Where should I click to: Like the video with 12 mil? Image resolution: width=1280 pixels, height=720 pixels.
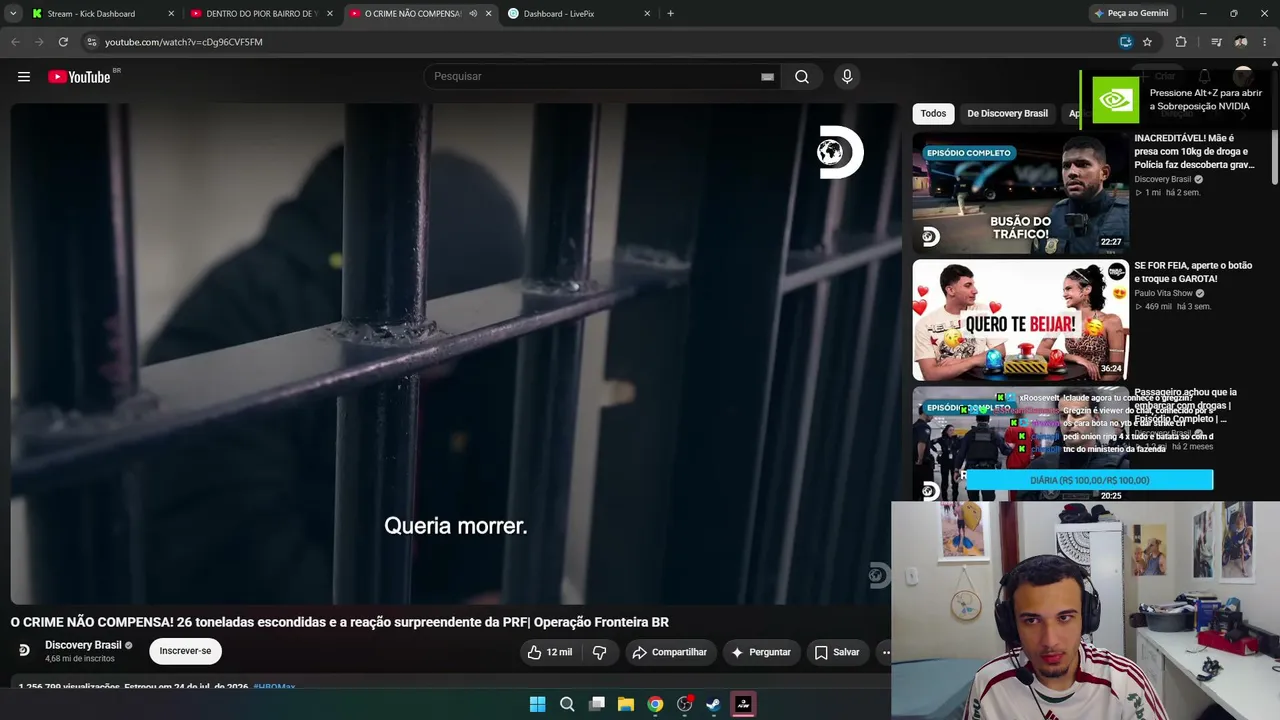(549, 652)
